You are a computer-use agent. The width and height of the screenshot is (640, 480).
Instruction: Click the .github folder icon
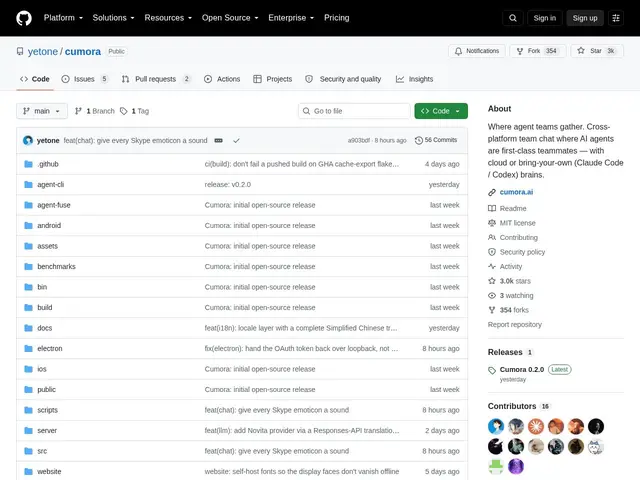click(28, 164)
